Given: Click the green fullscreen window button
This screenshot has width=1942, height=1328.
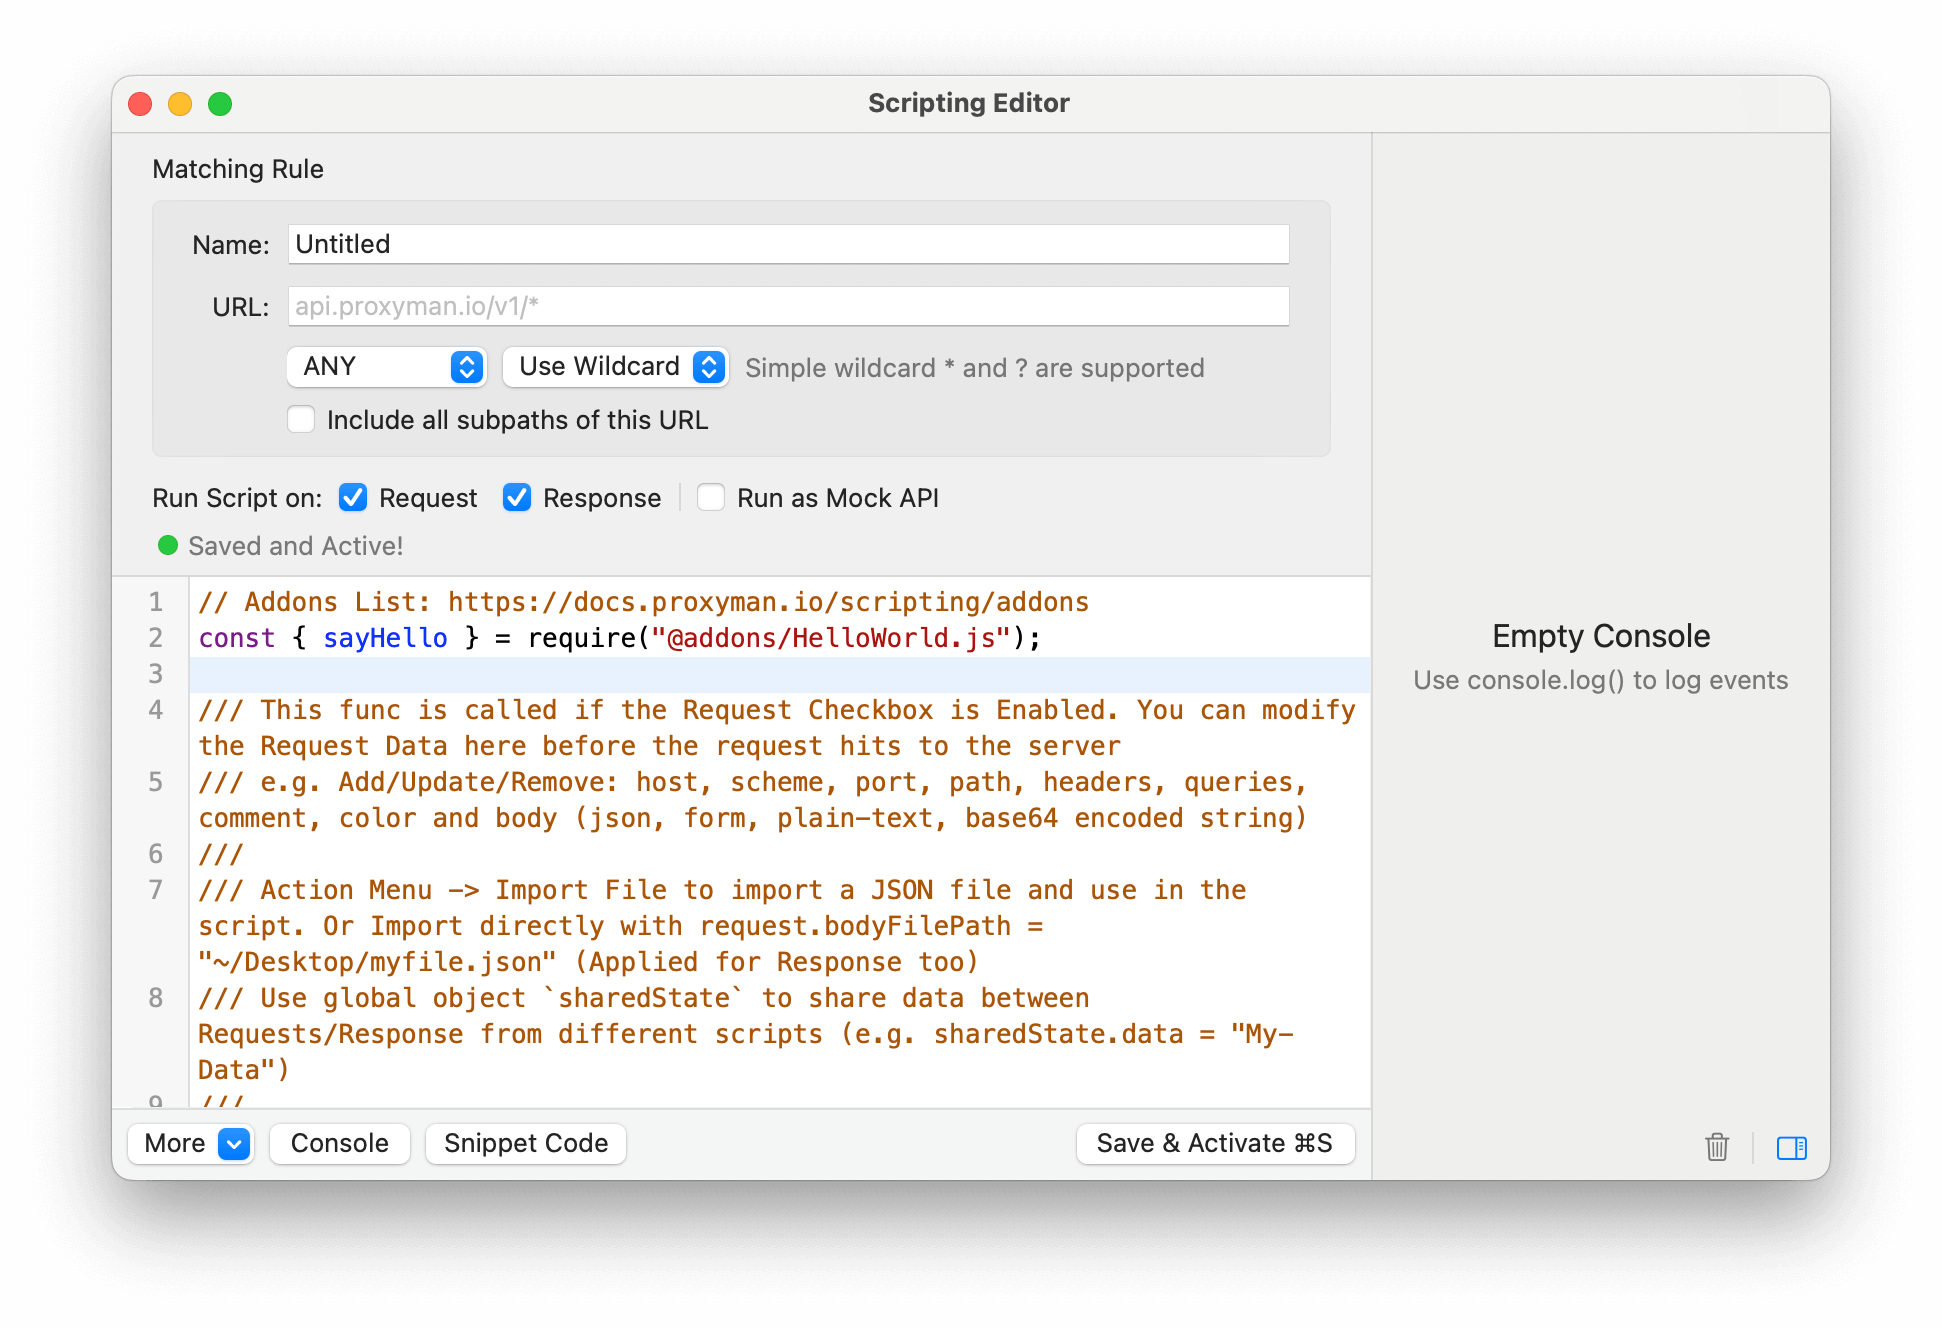Looking at the screenshot, I should (220, 104).
